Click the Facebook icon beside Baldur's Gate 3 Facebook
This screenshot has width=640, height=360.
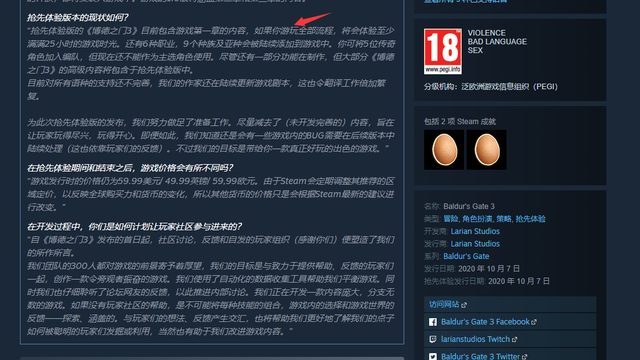coord(433,322)
